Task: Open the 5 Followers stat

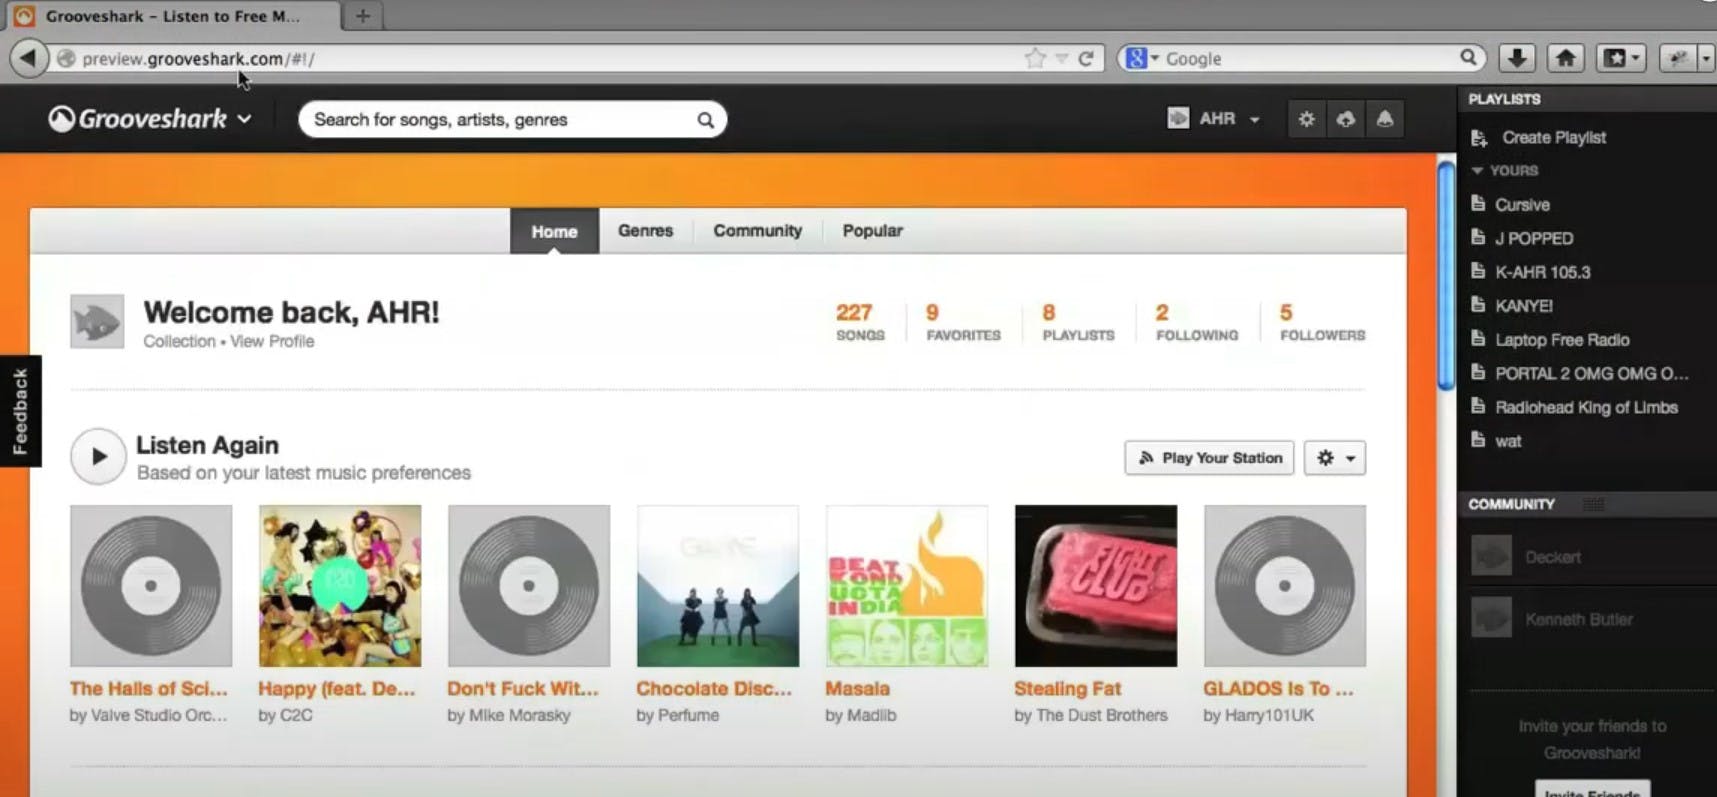Action: point(1322,322)
